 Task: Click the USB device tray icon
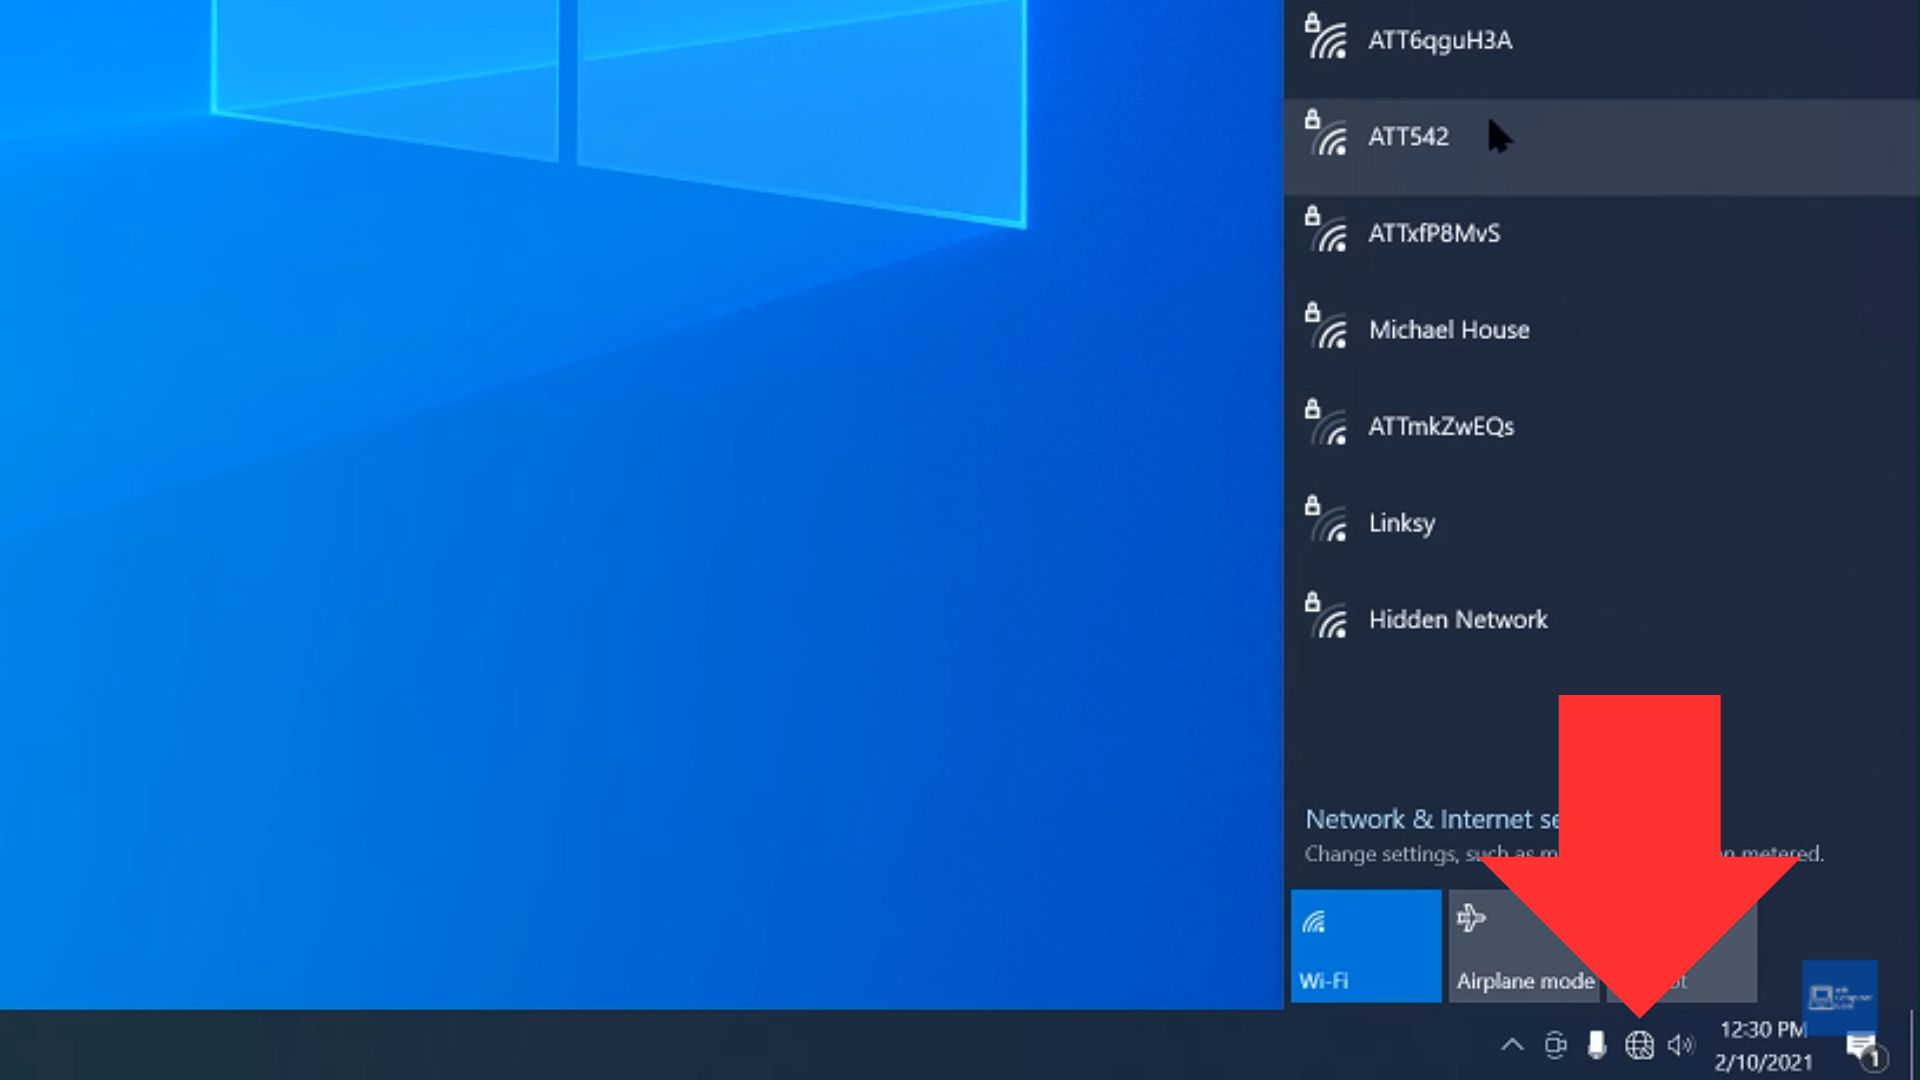[1597, 1045]
